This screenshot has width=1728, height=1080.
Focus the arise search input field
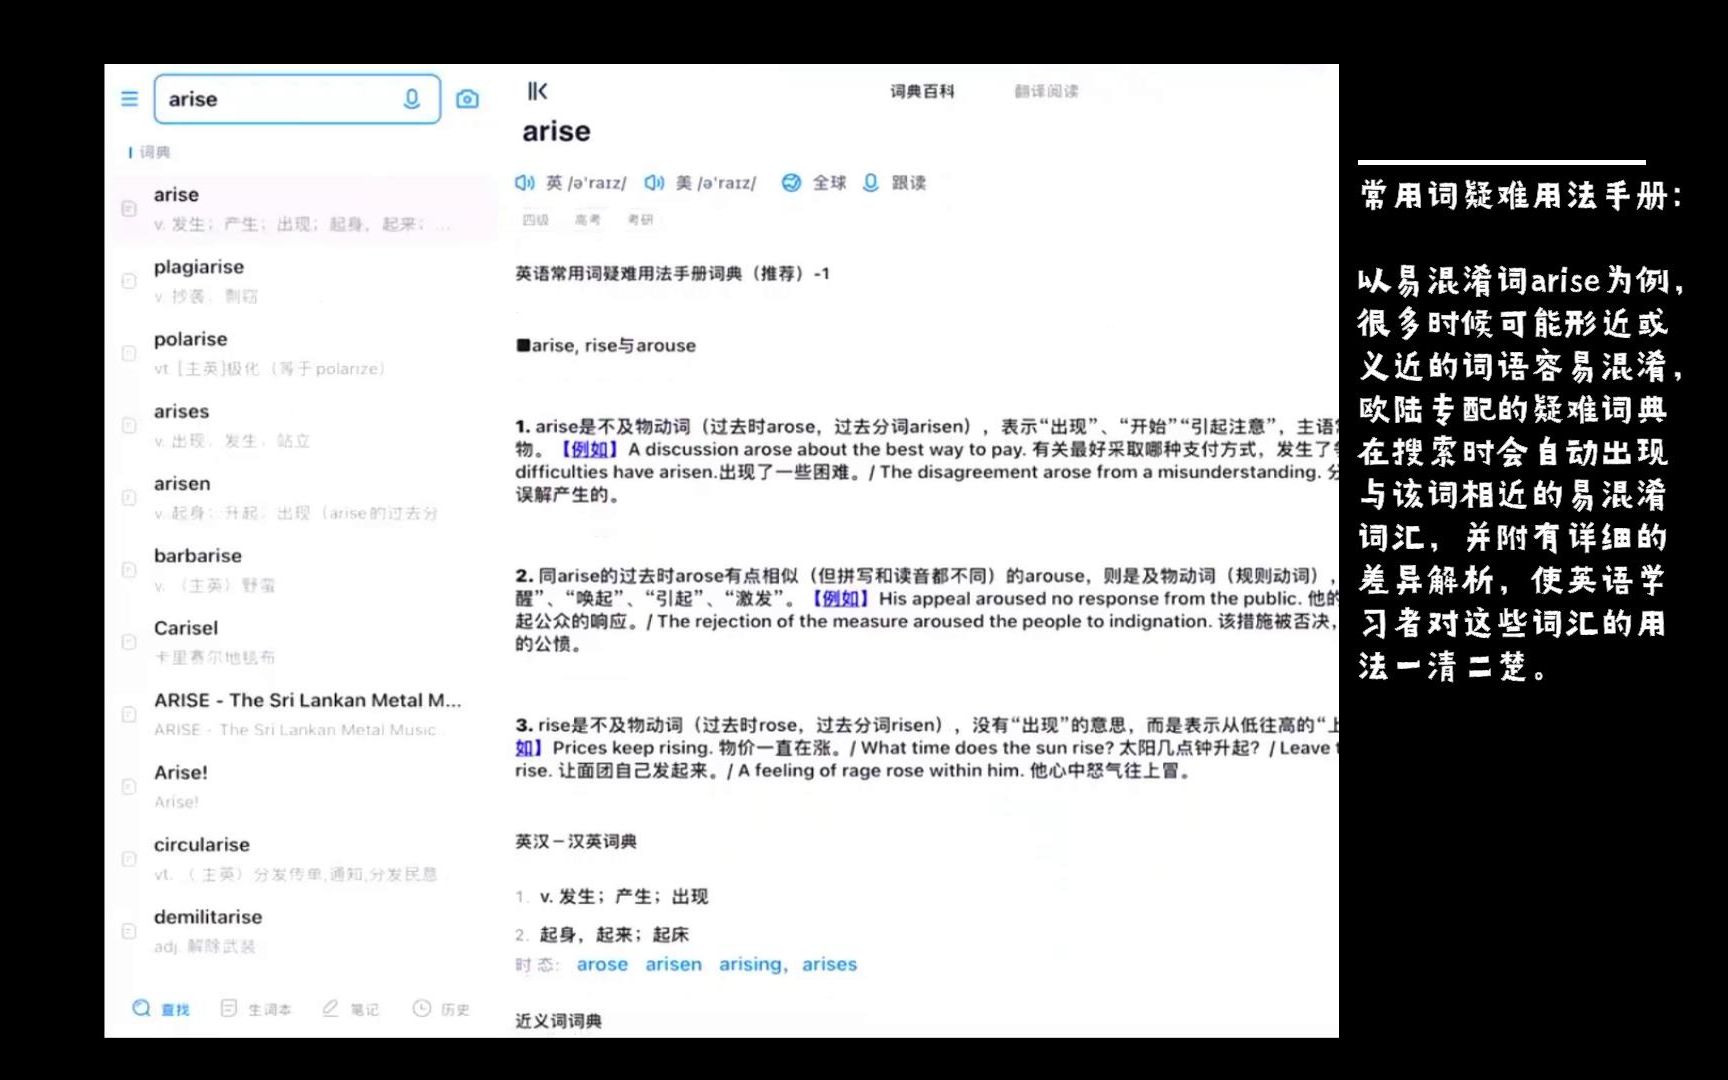pyautogui.click(x=297, y=99)
